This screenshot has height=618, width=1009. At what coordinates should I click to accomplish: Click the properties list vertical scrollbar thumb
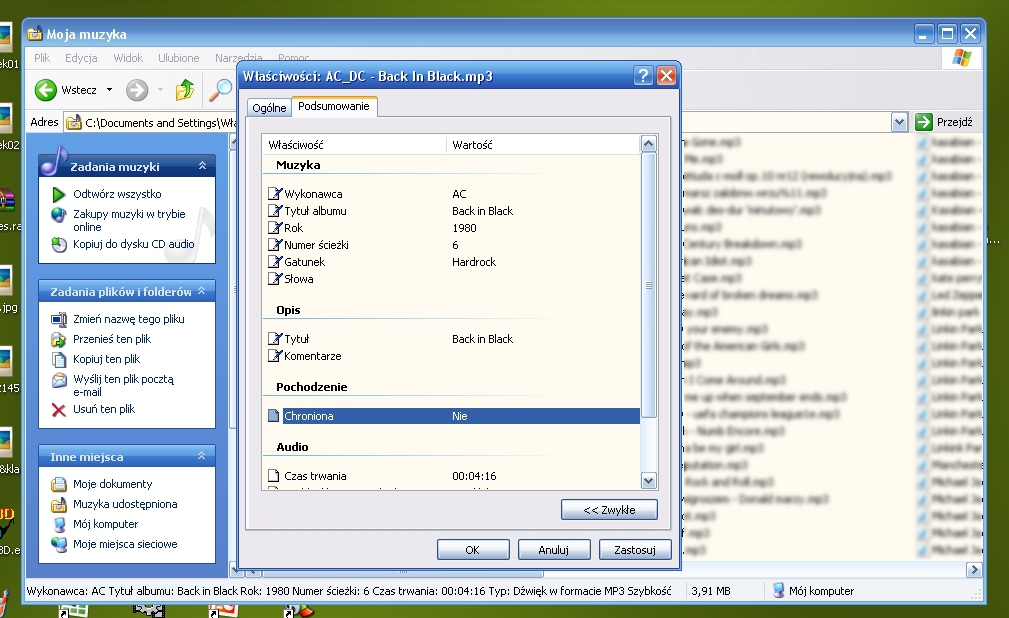pyautogui.click(x=649, y=285)
